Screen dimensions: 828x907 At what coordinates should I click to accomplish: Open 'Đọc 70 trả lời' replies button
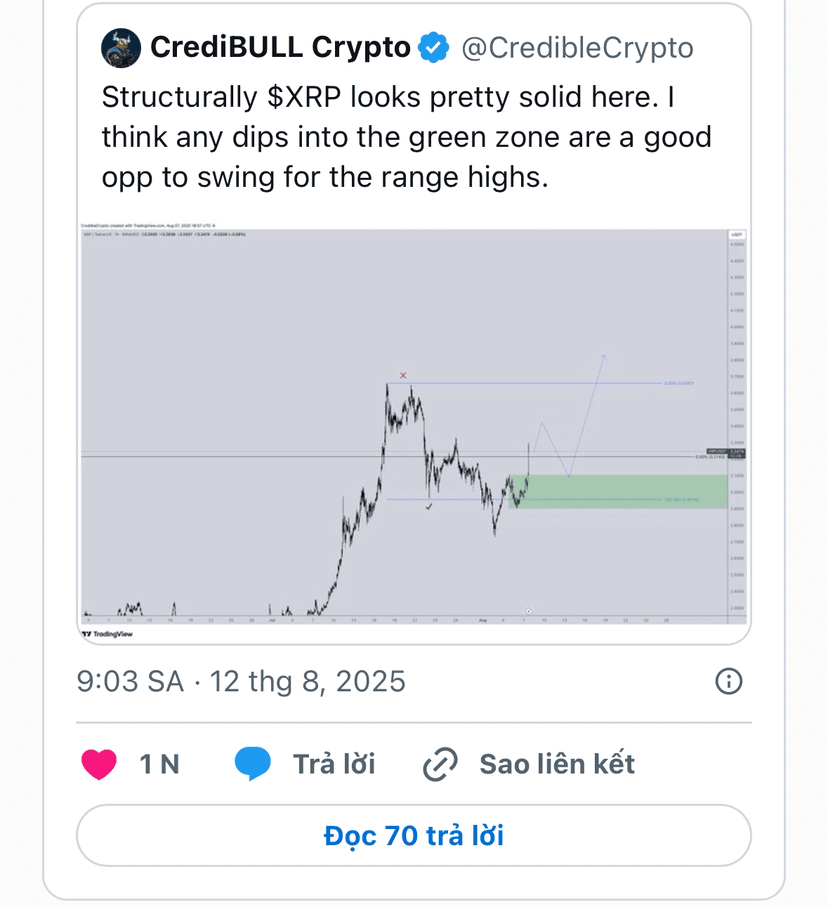[414, 836]
